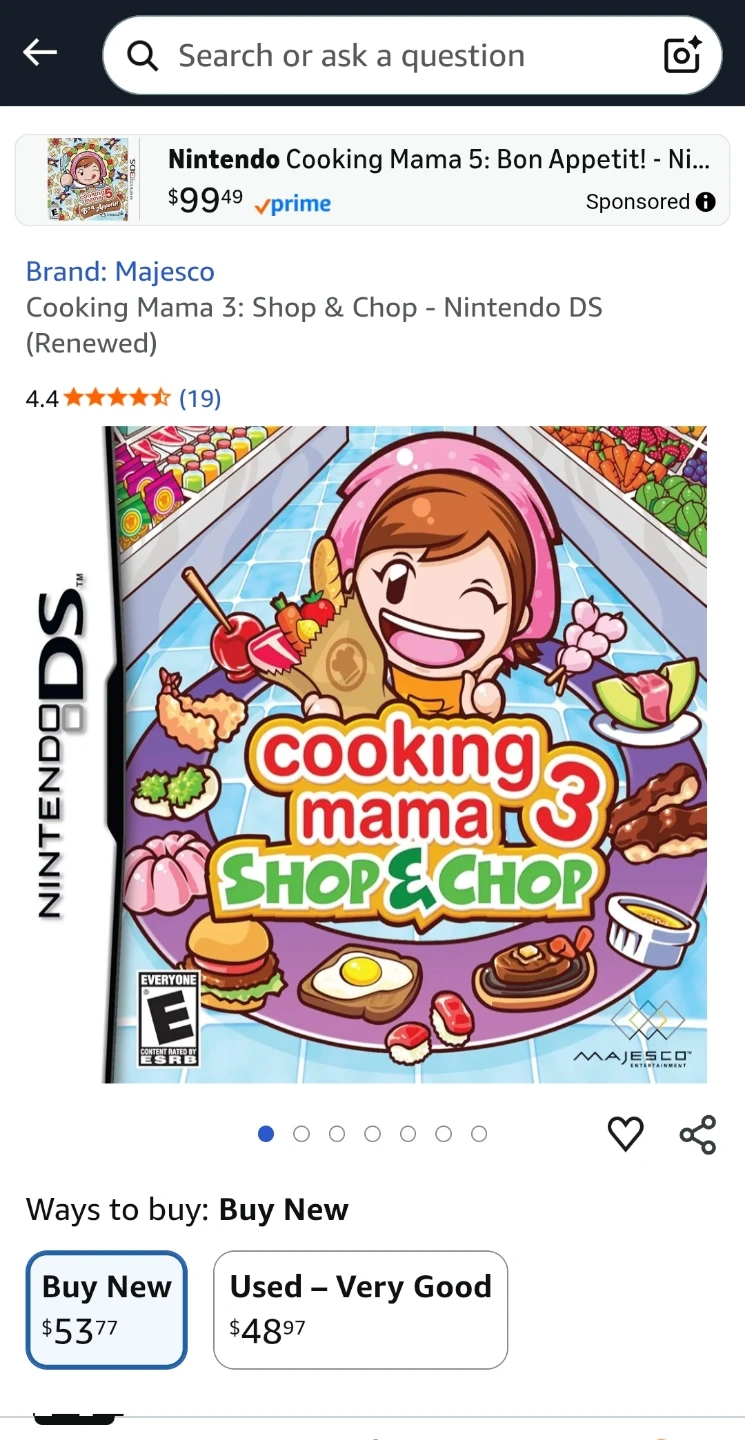Add item to wishlist heart icon
The height and width of the screenshot is (1440, 745).
tap(626, 1134)
